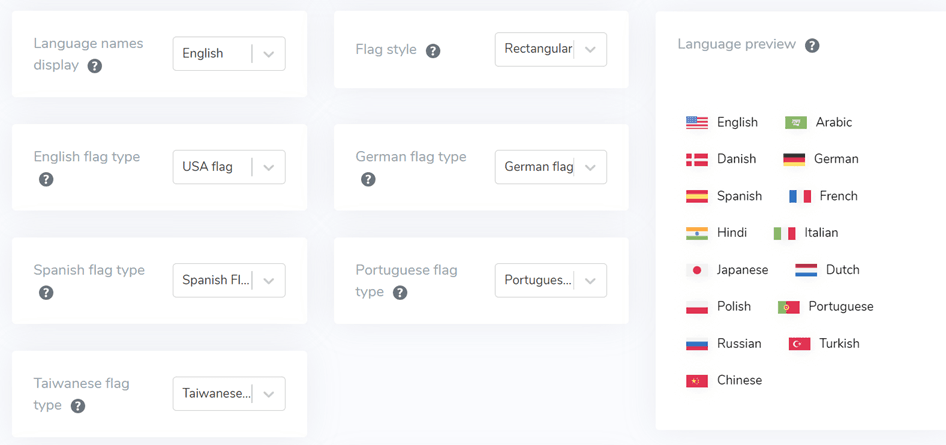Click the Turkish flag icon
946x445 pixels.
(x=799, y=344)
